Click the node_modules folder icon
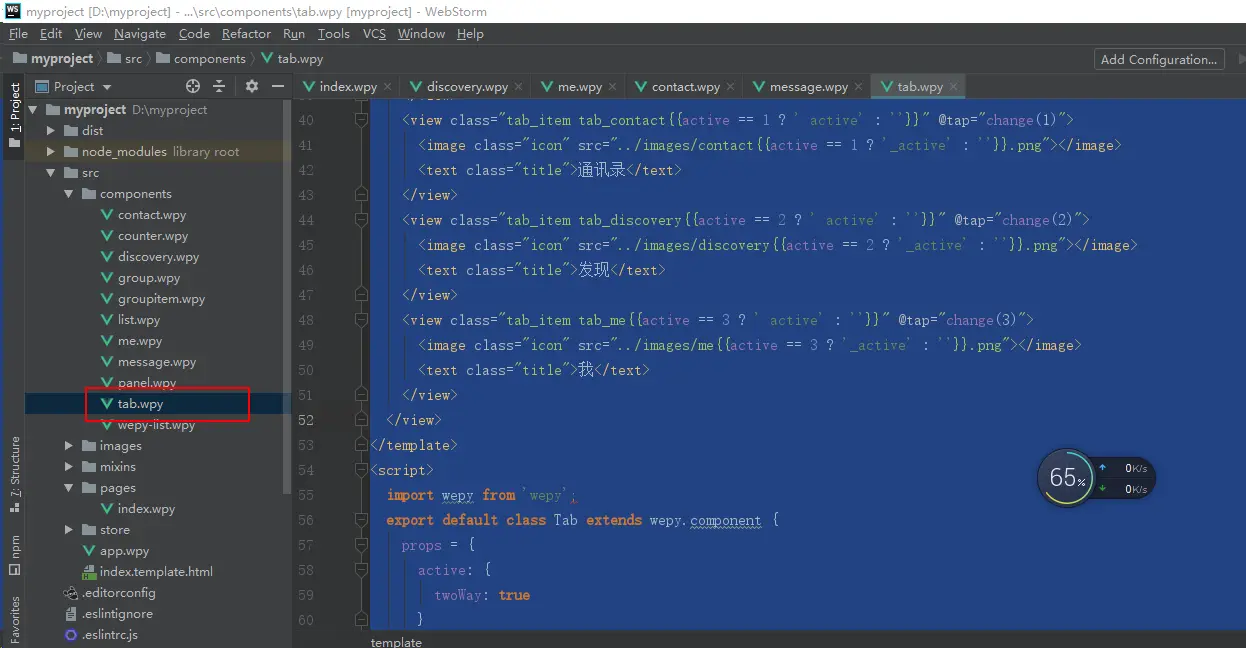The image size is (1246, 648). tap(71, 152)
